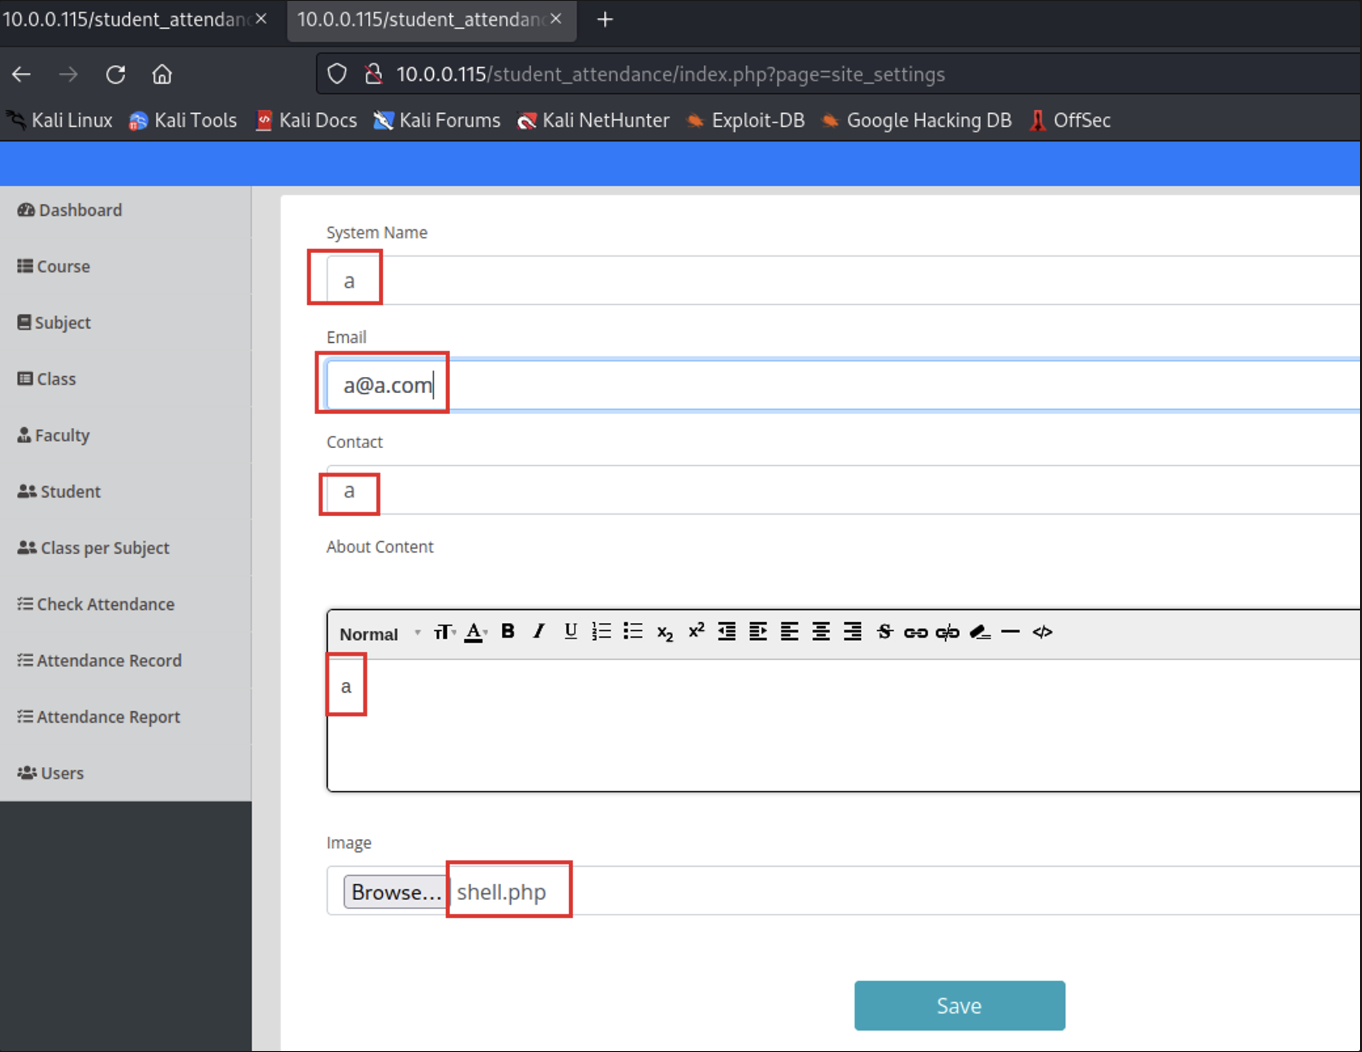
Task: Apply superscript formatting
Action: coord(696,632)
